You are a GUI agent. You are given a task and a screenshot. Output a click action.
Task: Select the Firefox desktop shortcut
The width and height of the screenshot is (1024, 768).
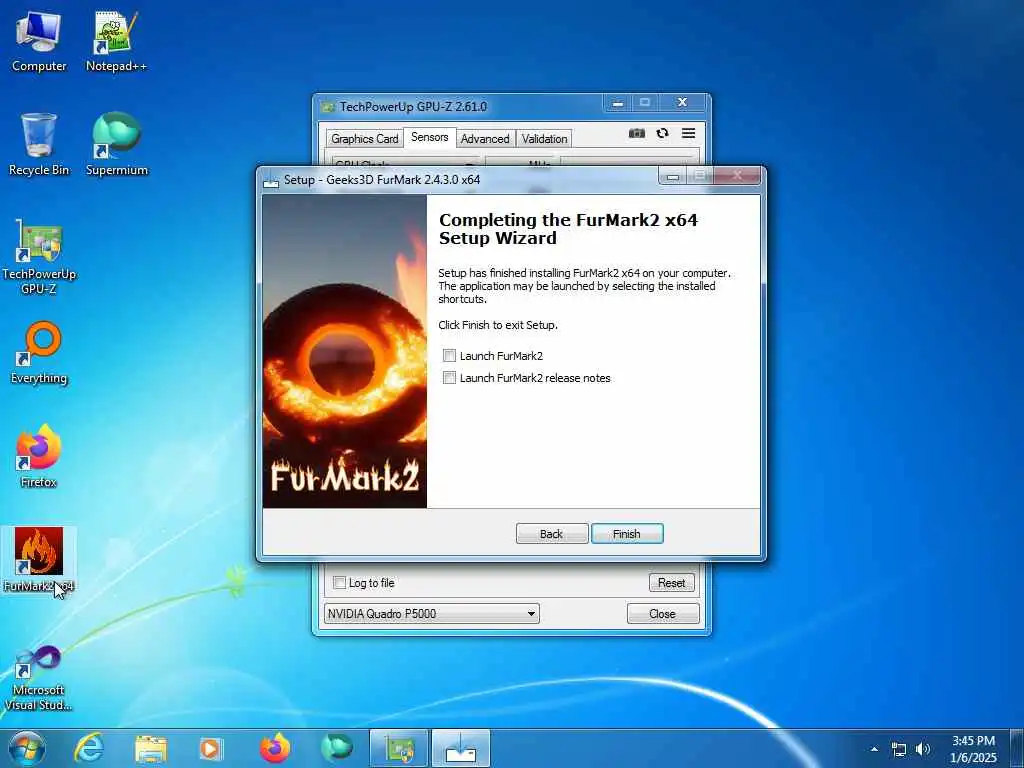point(39,456)
